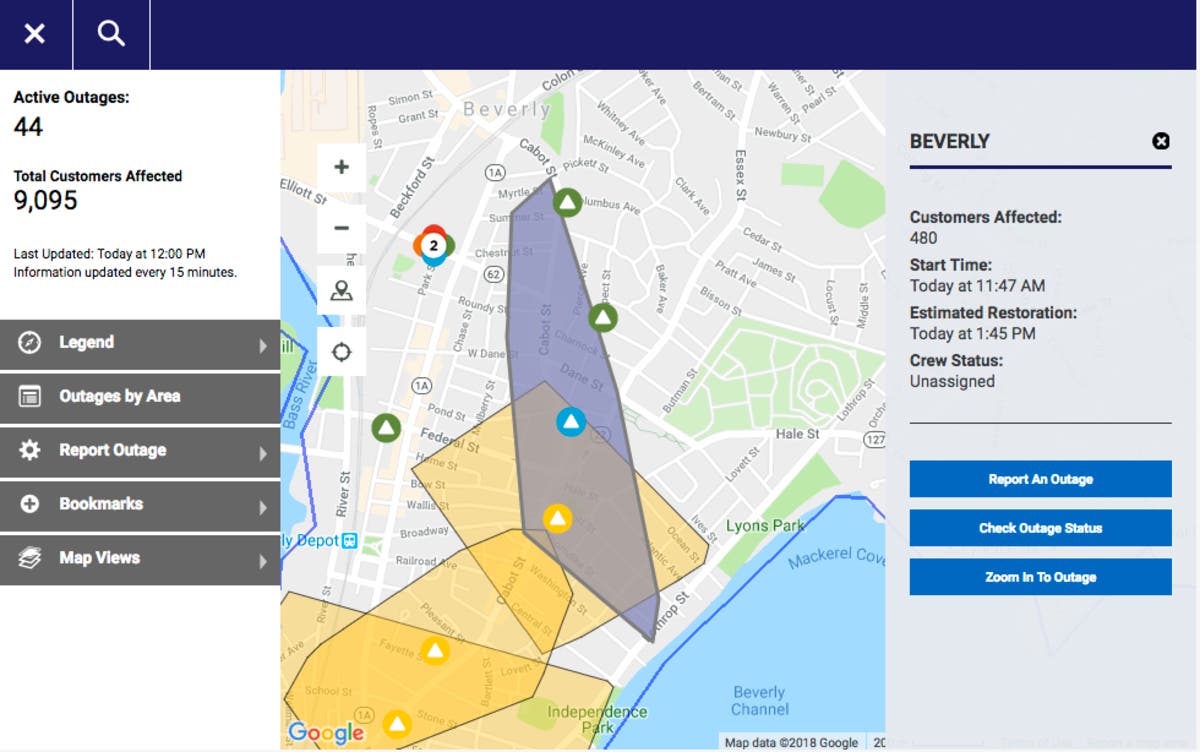Click the map pin location icon
Screen dimensions: 1200x752
pos(341,291)
